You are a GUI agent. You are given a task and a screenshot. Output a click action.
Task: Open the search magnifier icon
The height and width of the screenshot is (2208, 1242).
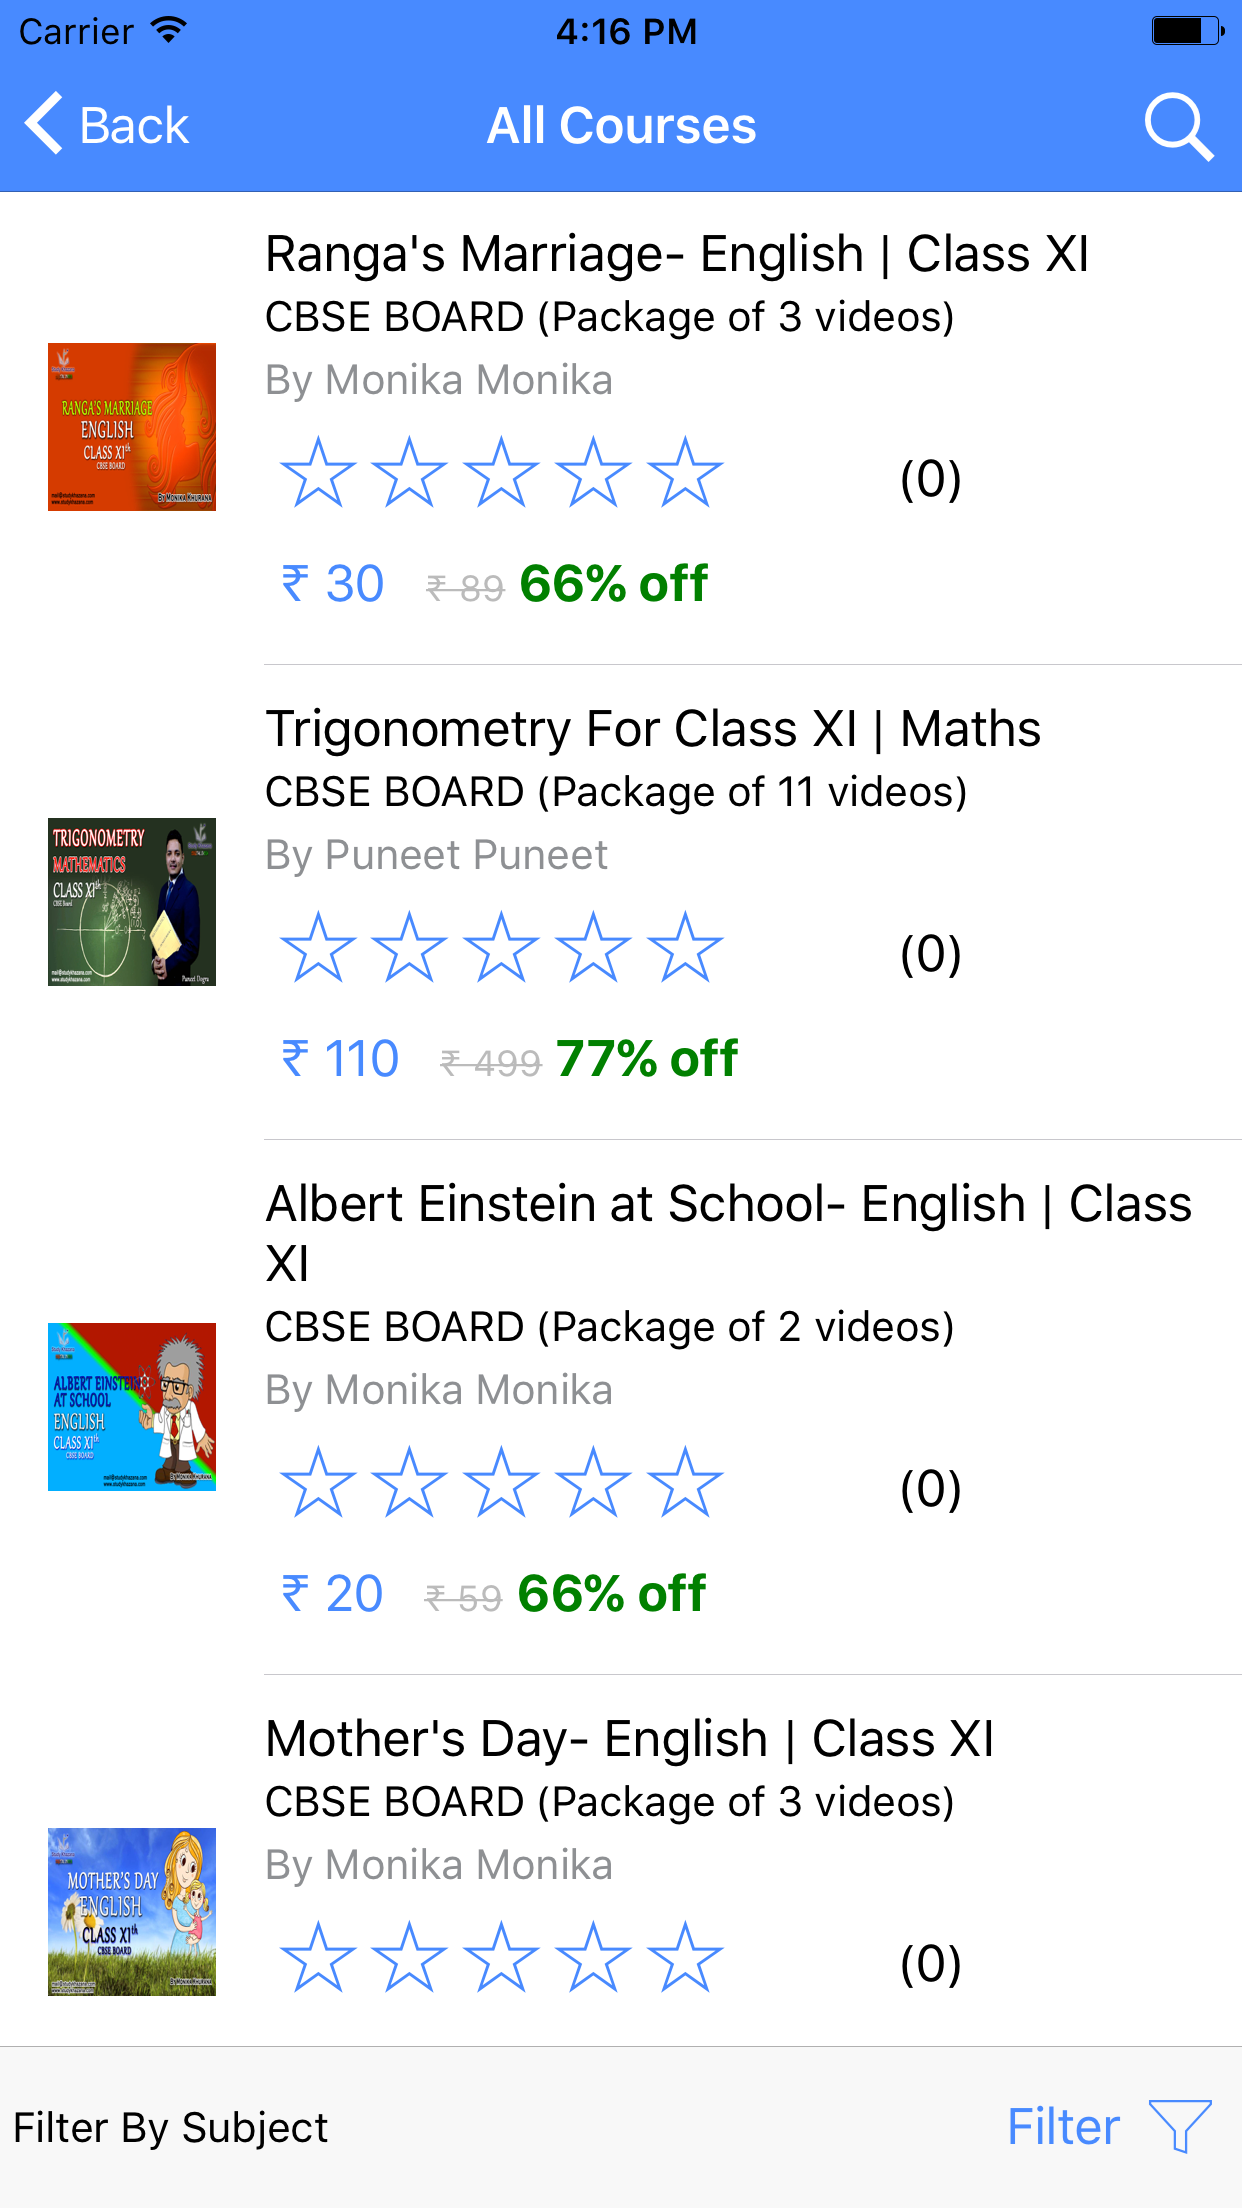1178,127
